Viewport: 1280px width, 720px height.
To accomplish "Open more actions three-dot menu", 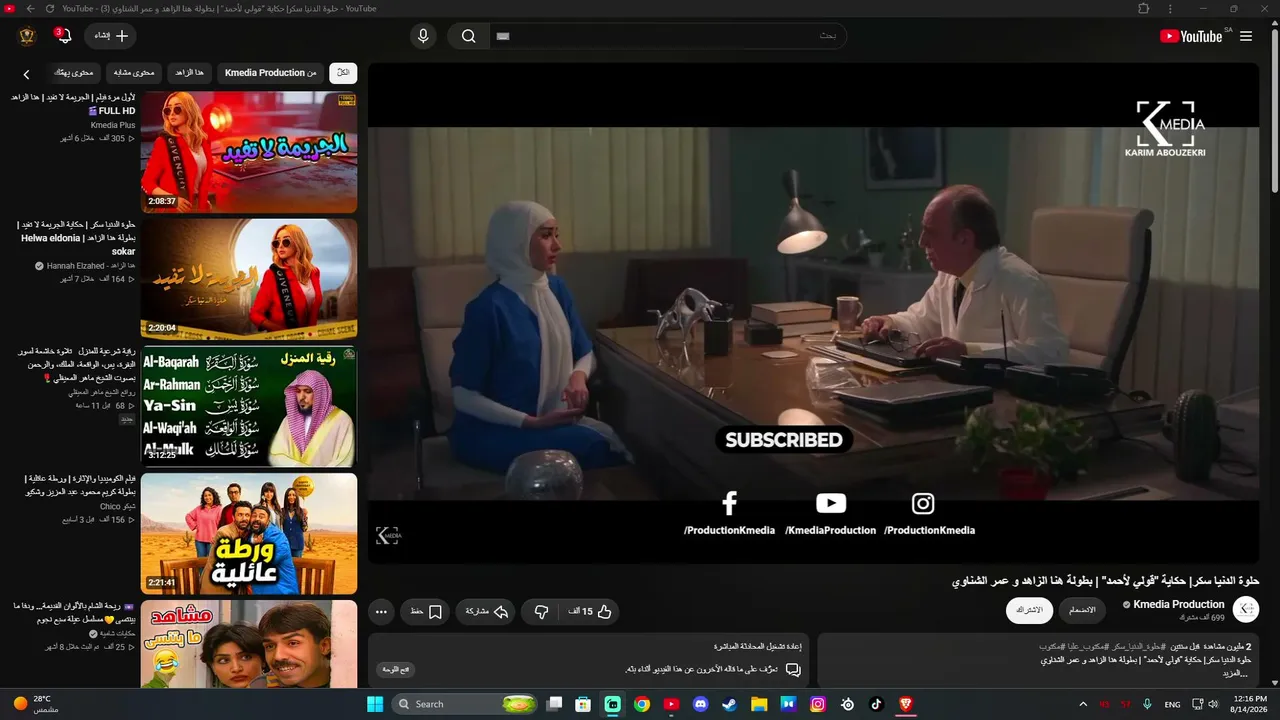I will 381,612.
